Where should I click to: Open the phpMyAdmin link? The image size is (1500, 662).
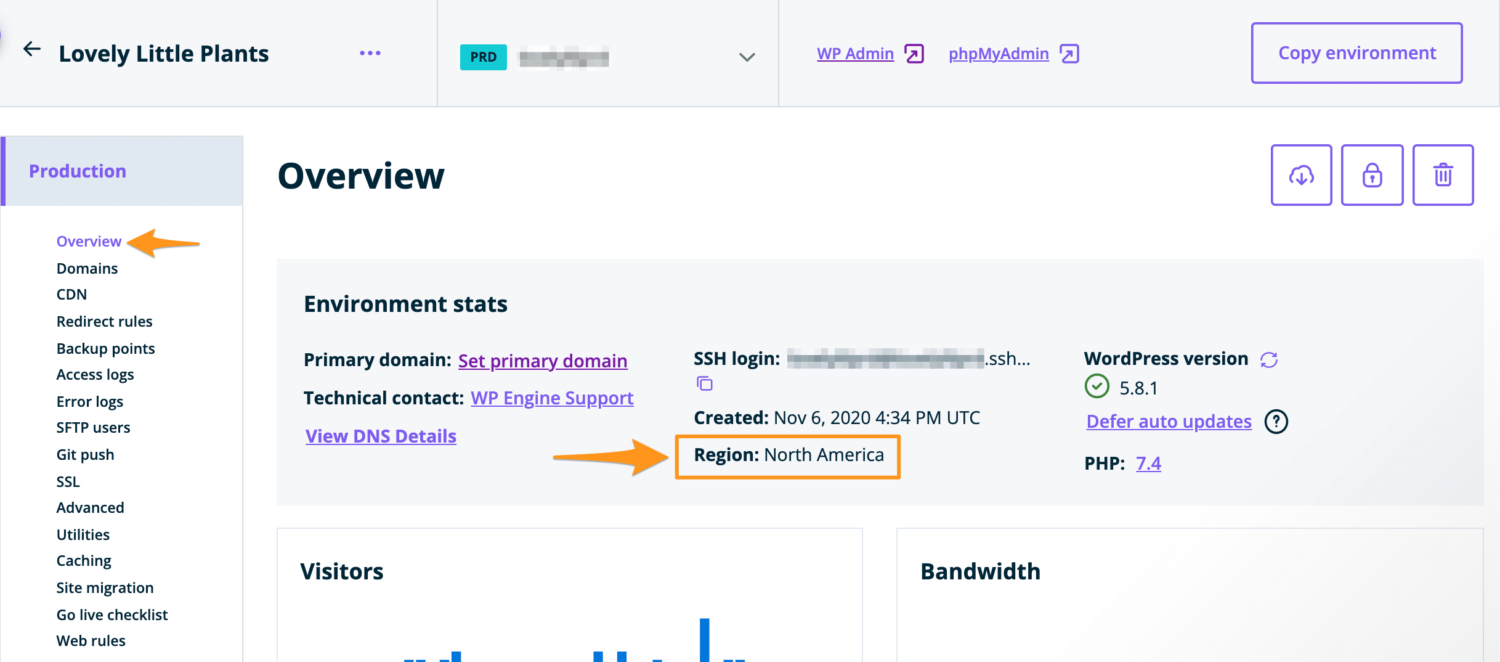[998, 54]
